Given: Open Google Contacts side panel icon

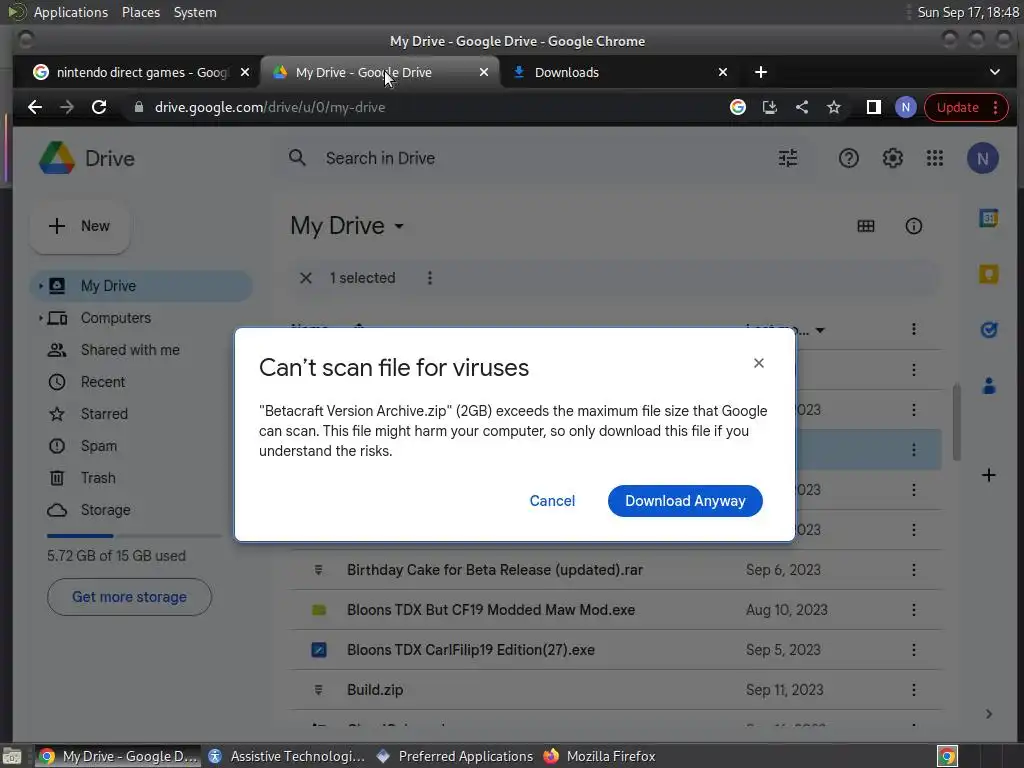Looking at the screenshot, I should click(989, 386).
